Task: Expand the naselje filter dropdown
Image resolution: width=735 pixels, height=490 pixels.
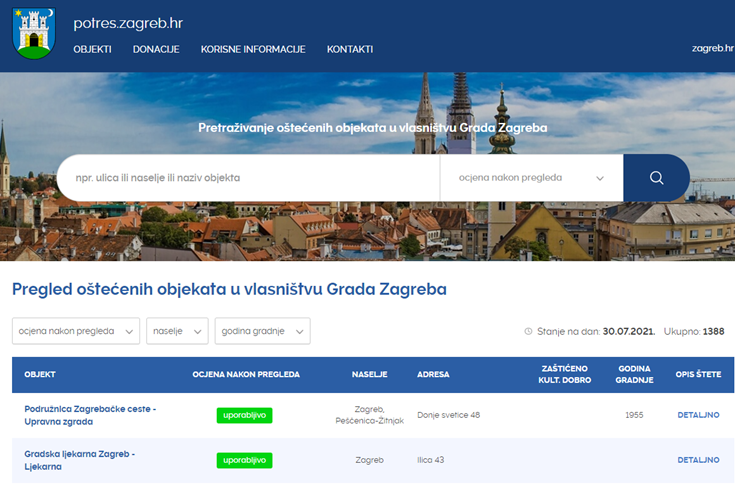Action: (x=177, y=331)
